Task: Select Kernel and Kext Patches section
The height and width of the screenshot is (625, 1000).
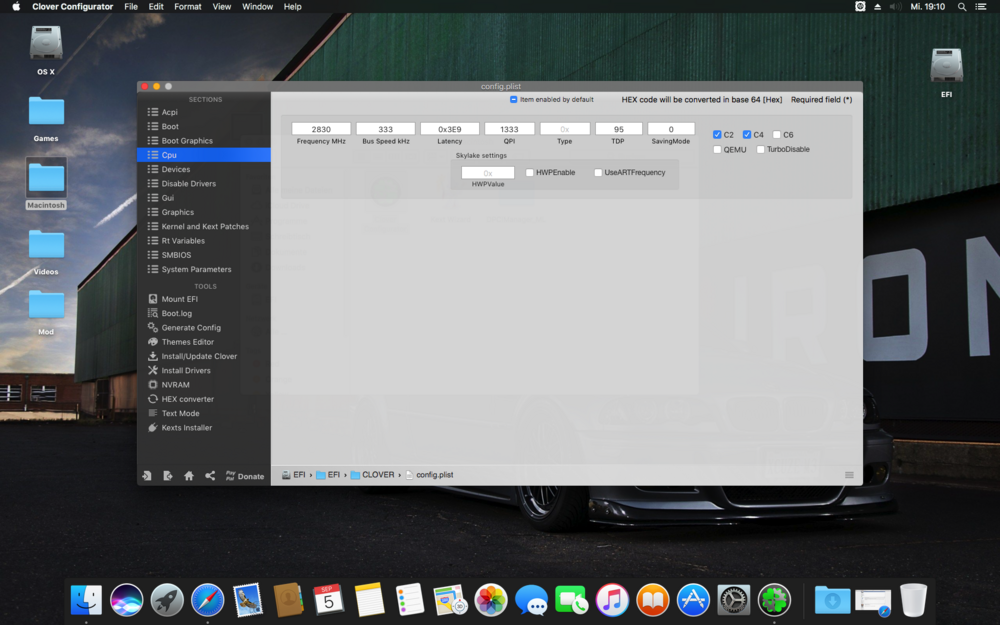Action: point(205,226)
